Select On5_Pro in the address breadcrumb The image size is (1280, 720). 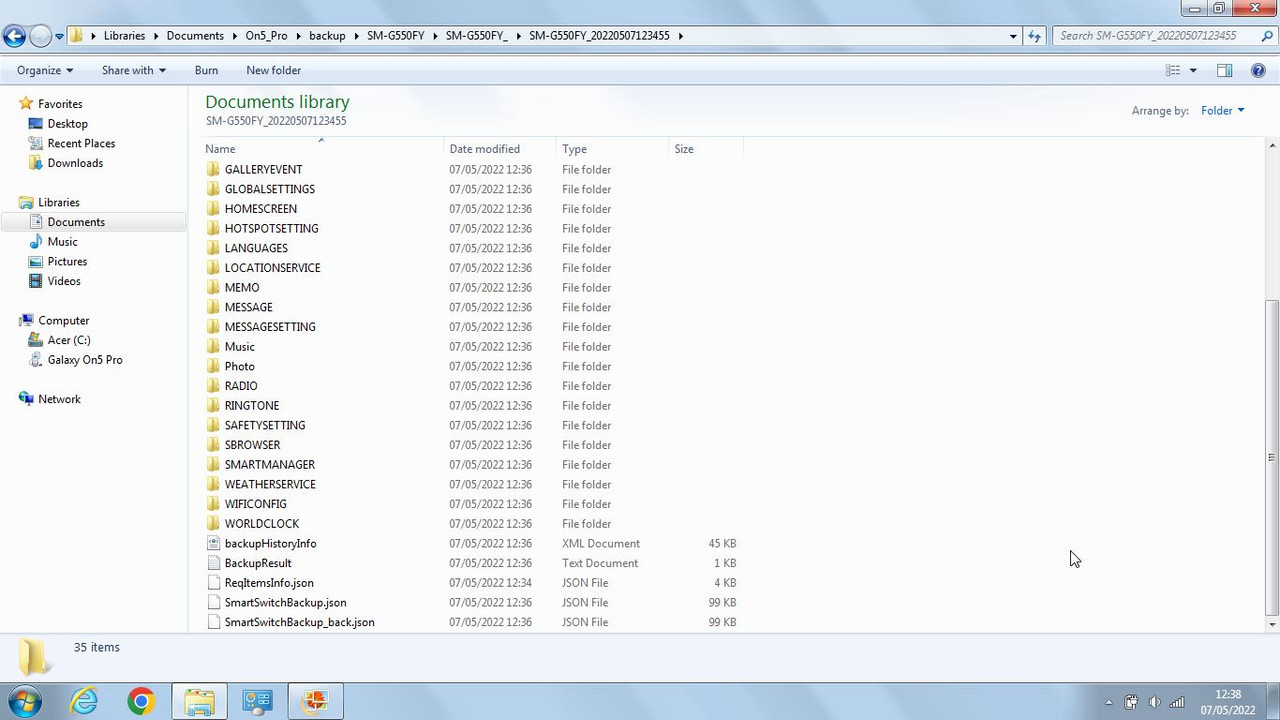pos(266,36)
